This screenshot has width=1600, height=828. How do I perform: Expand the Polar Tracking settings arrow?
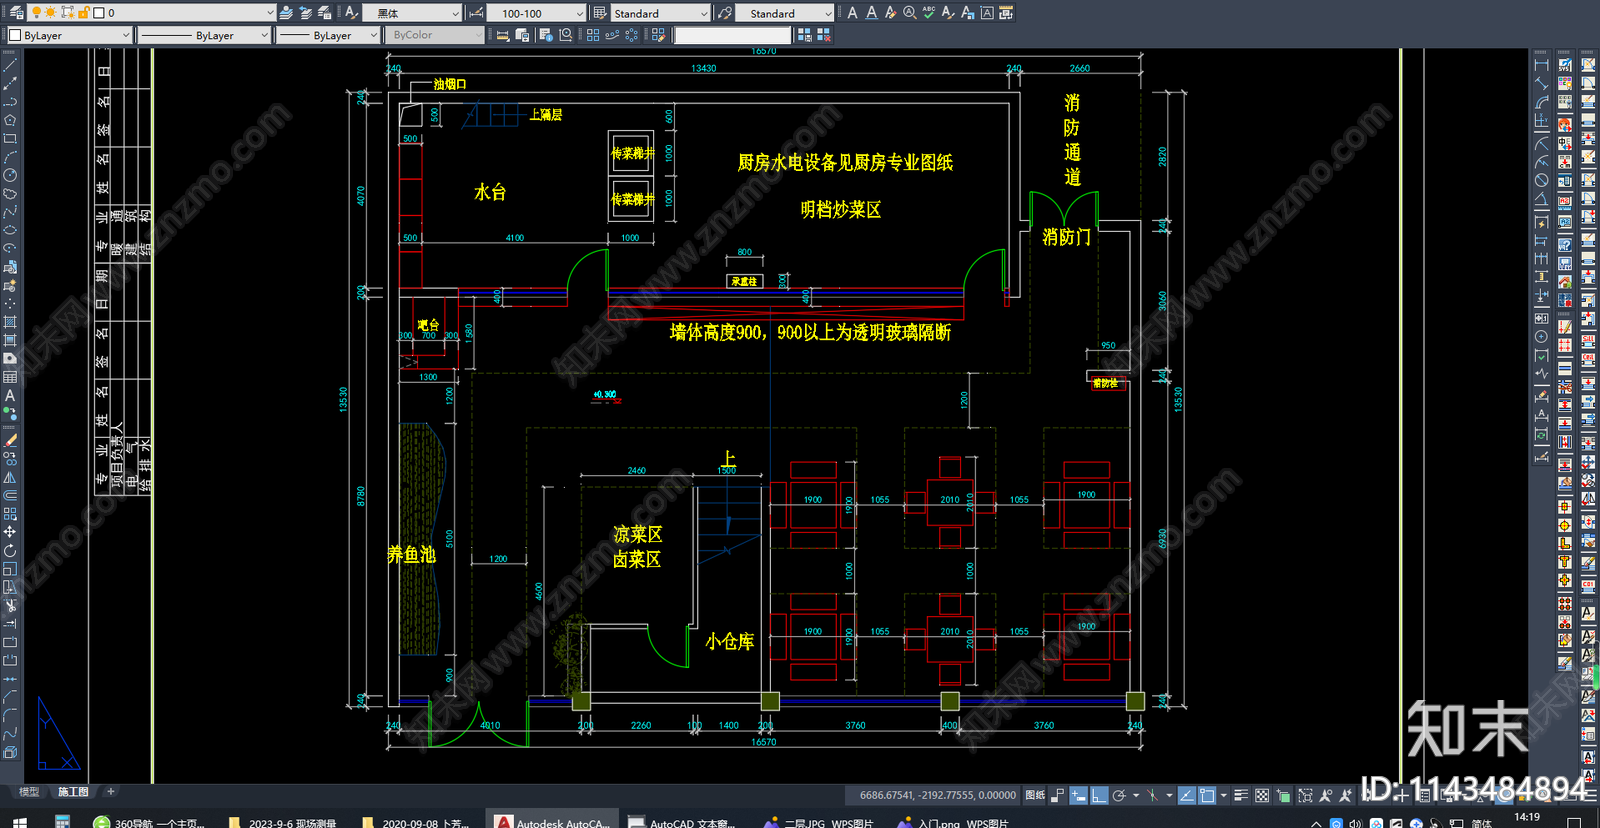coord(1136,796)
